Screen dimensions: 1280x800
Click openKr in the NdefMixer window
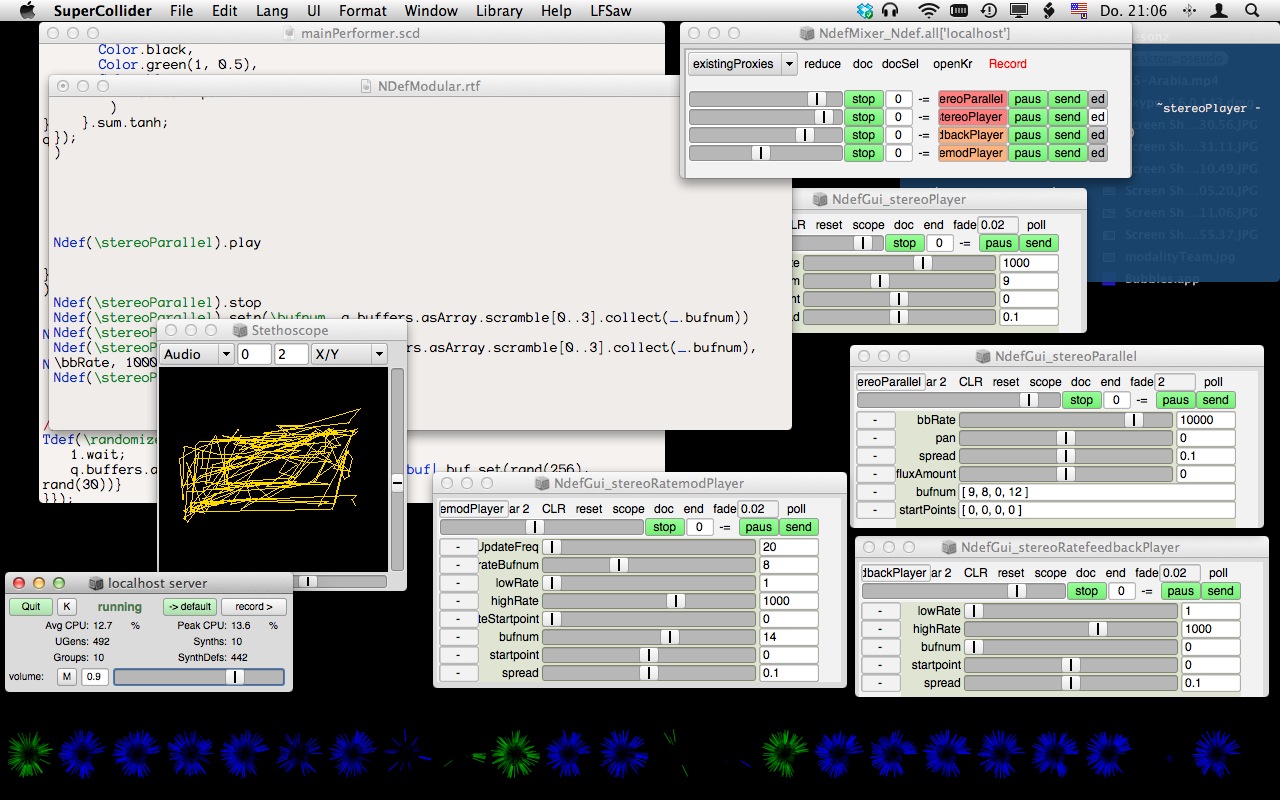pyautogui.click(x=952, y=64)
